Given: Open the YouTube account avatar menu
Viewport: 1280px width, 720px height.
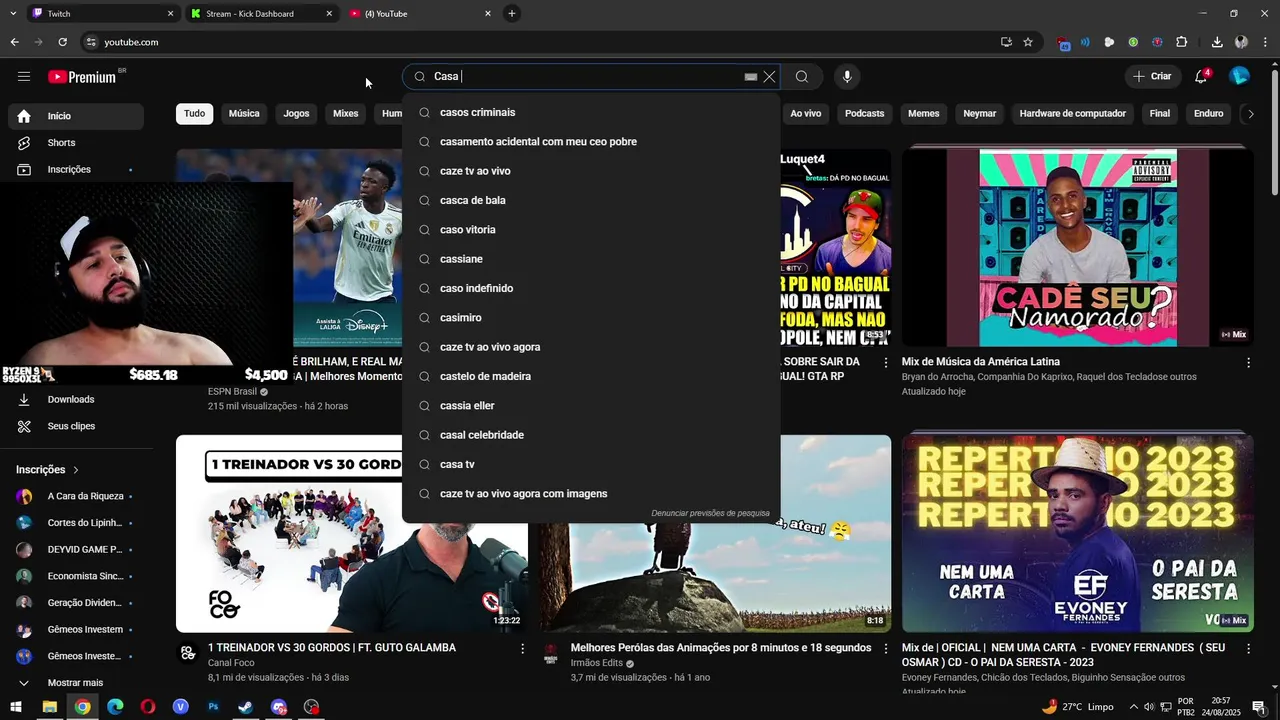Looking at the screenshot, I should tap(1239, 76).
